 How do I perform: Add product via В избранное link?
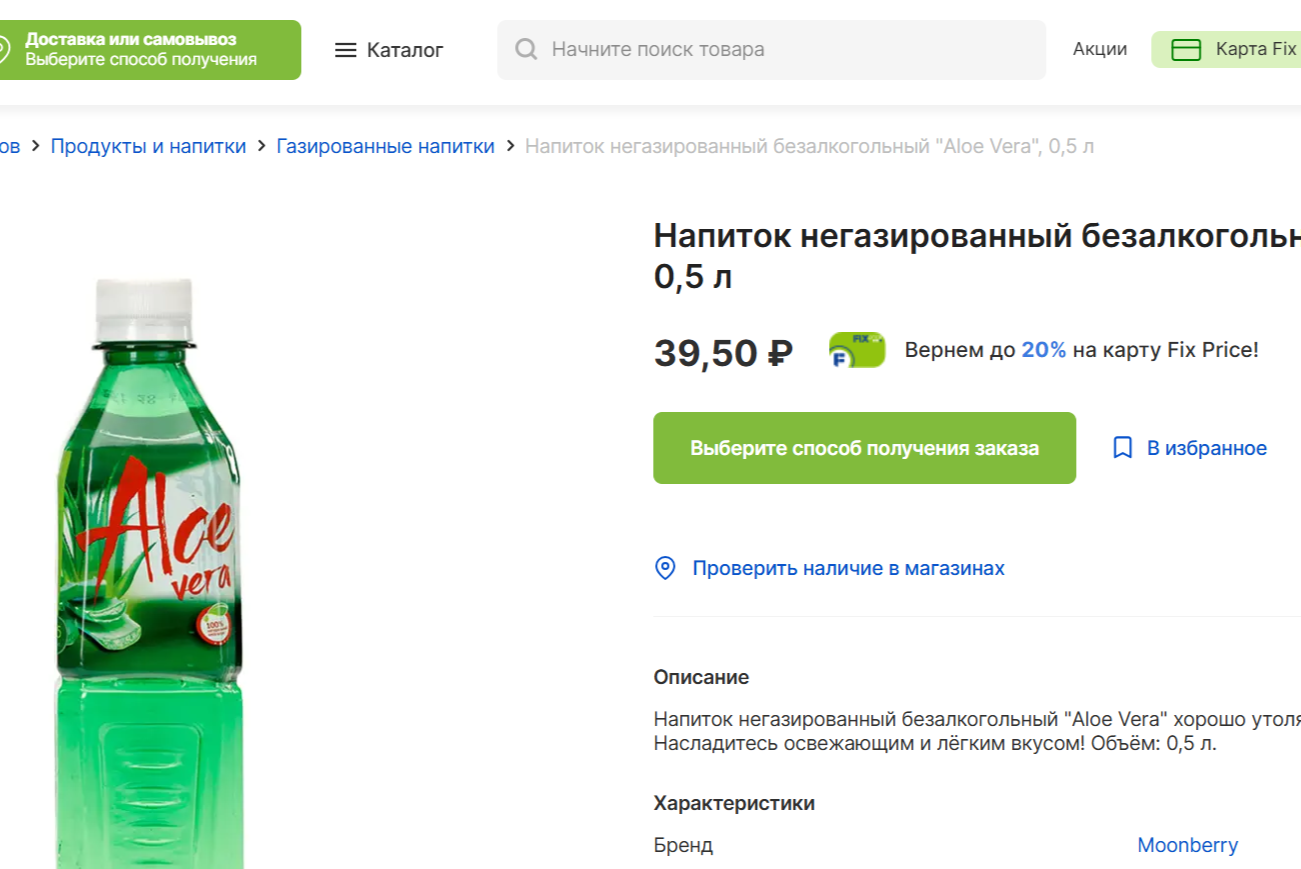coord(1206,448)
